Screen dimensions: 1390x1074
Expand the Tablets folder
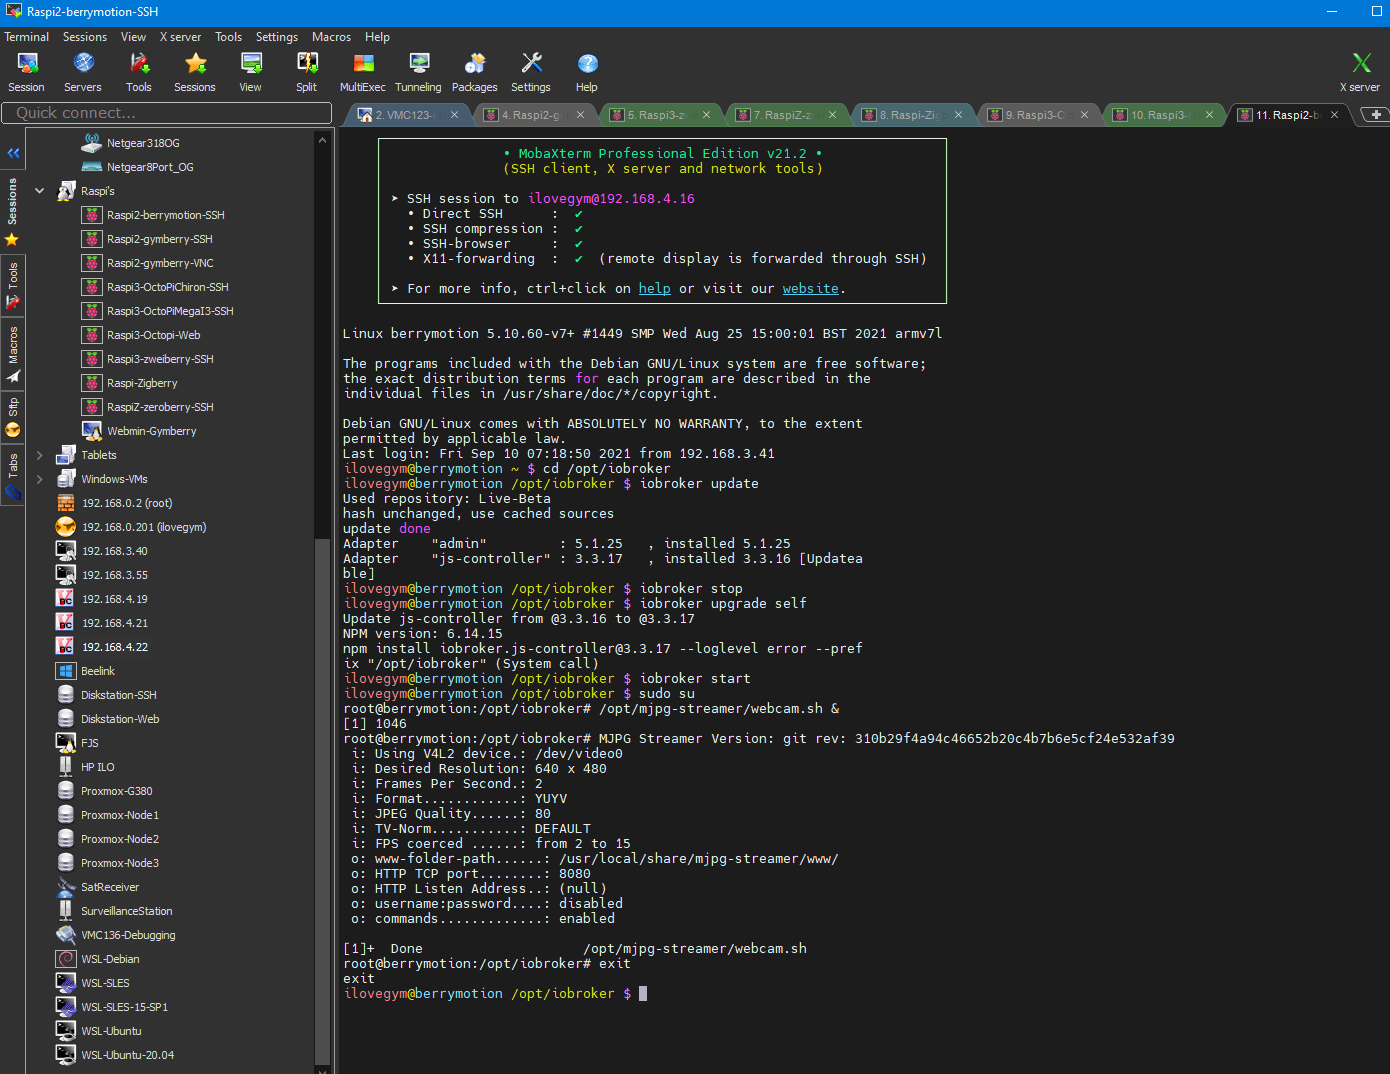click(x=40, y=455)
